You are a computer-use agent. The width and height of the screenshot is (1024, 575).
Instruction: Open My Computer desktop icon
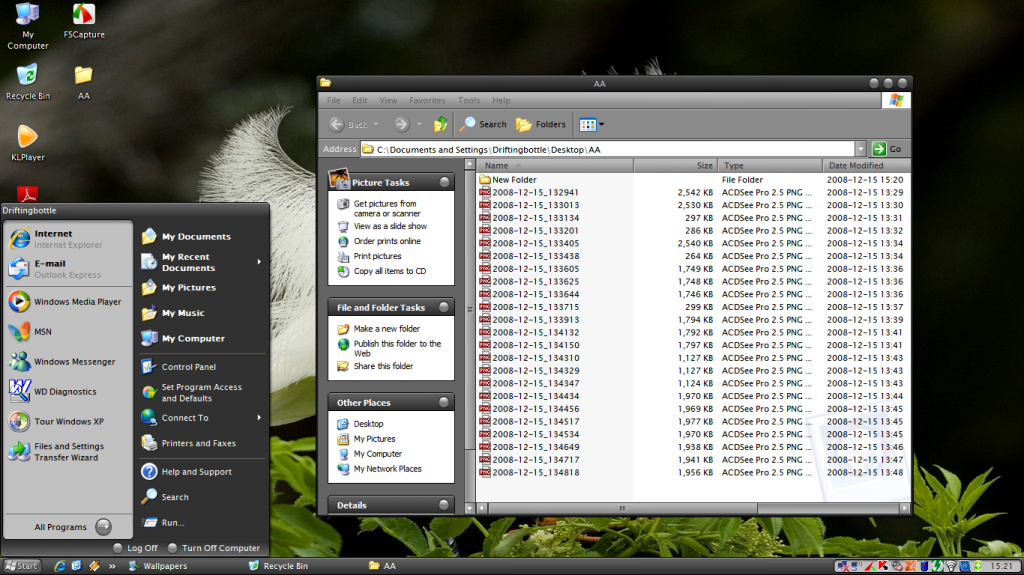(27, 27)
